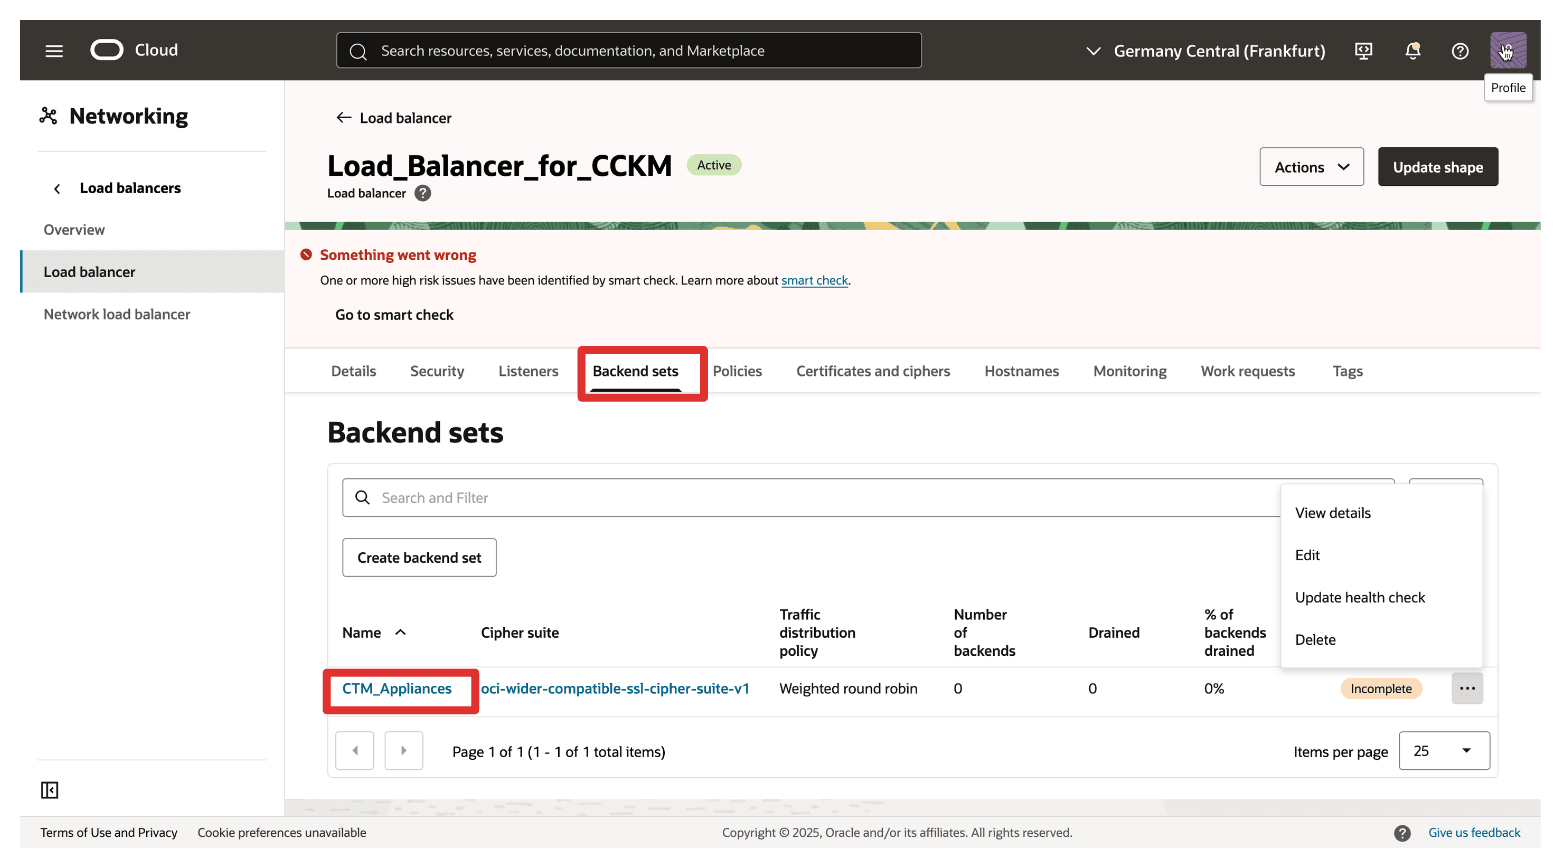Click the Update shape button
The image size is (1560, 868).
click(x=1438, y=167)
